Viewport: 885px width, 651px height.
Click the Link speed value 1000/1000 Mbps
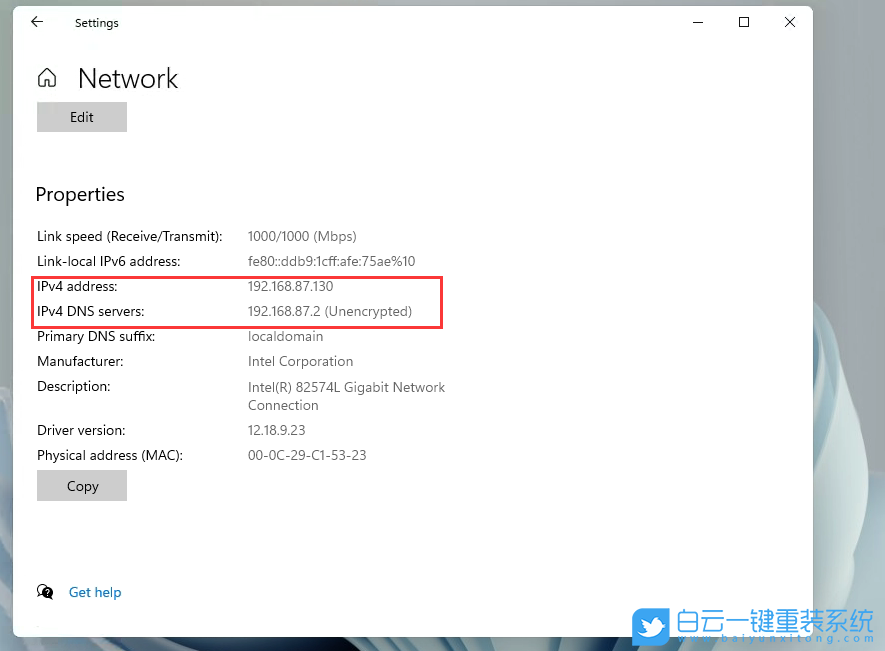coord(302,236)
